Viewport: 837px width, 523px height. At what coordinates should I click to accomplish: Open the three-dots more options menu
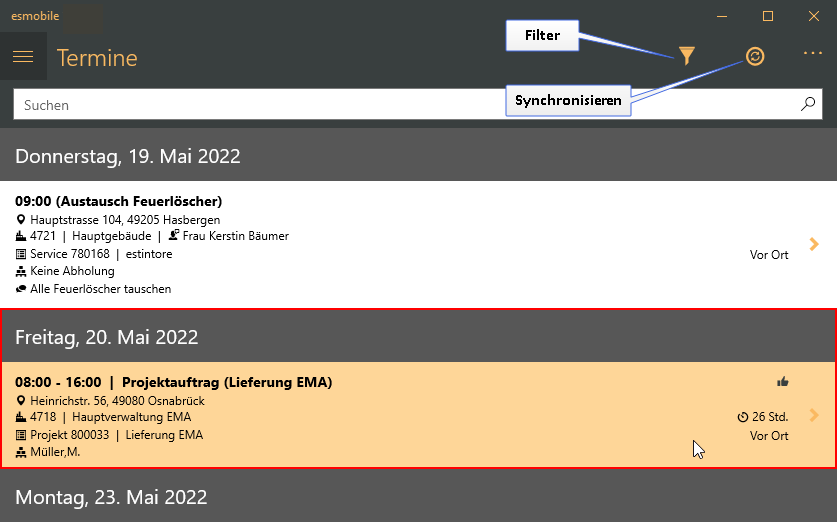[x=812, y=53]
